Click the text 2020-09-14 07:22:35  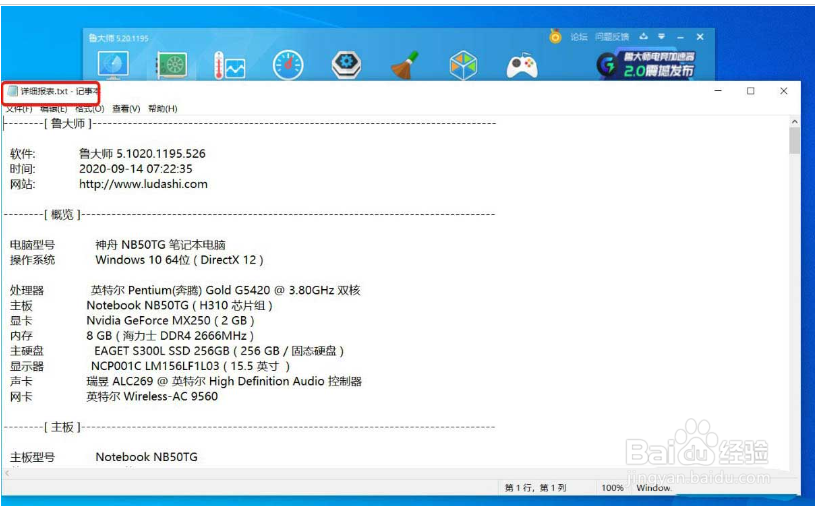point(136,169)
